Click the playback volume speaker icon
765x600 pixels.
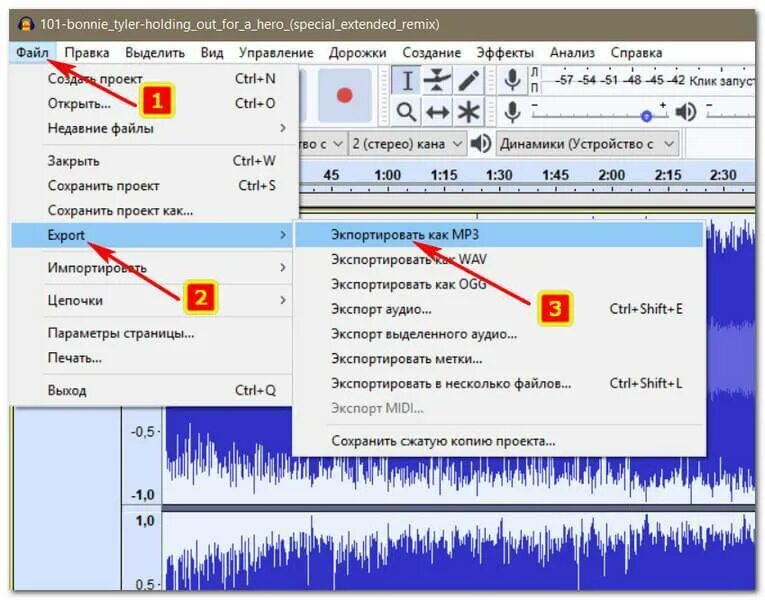(685, 112)
